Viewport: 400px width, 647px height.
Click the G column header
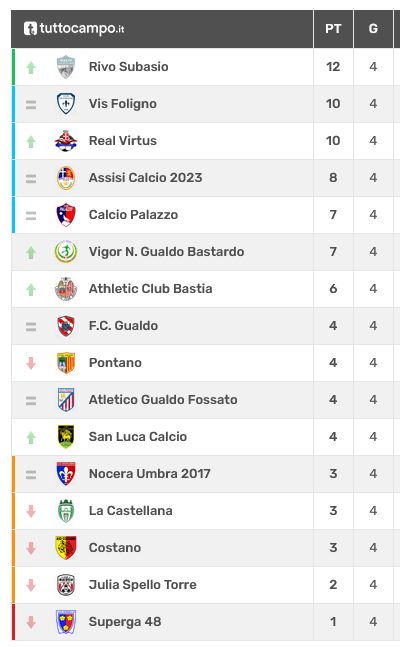click(373, 29)
